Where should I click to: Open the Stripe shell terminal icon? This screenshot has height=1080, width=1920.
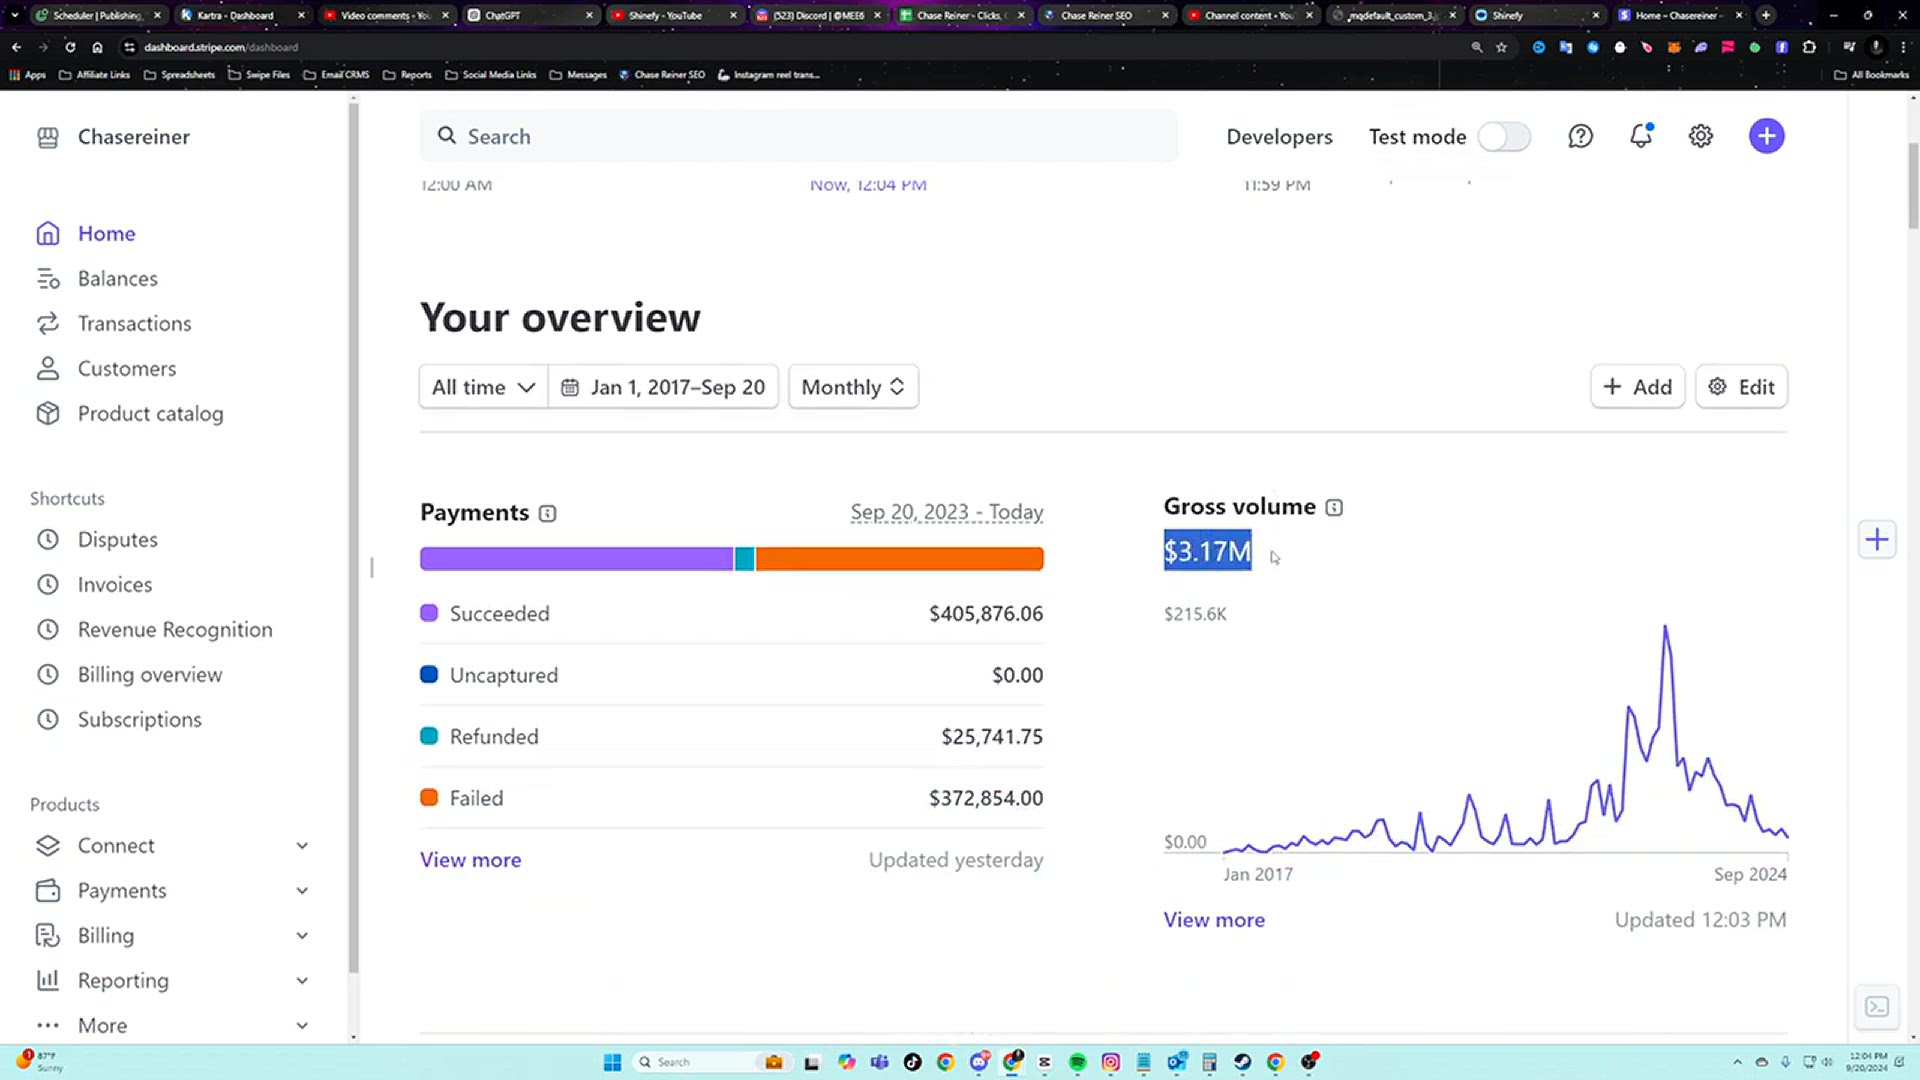coord(1877,1006)
